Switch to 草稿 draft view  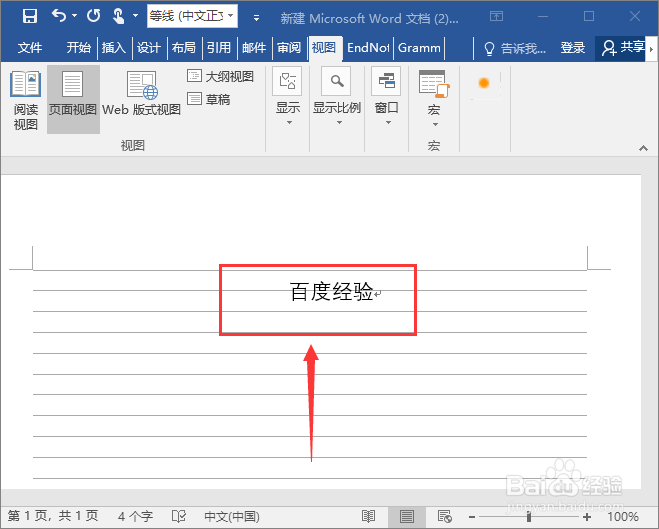tap(209, 99)
